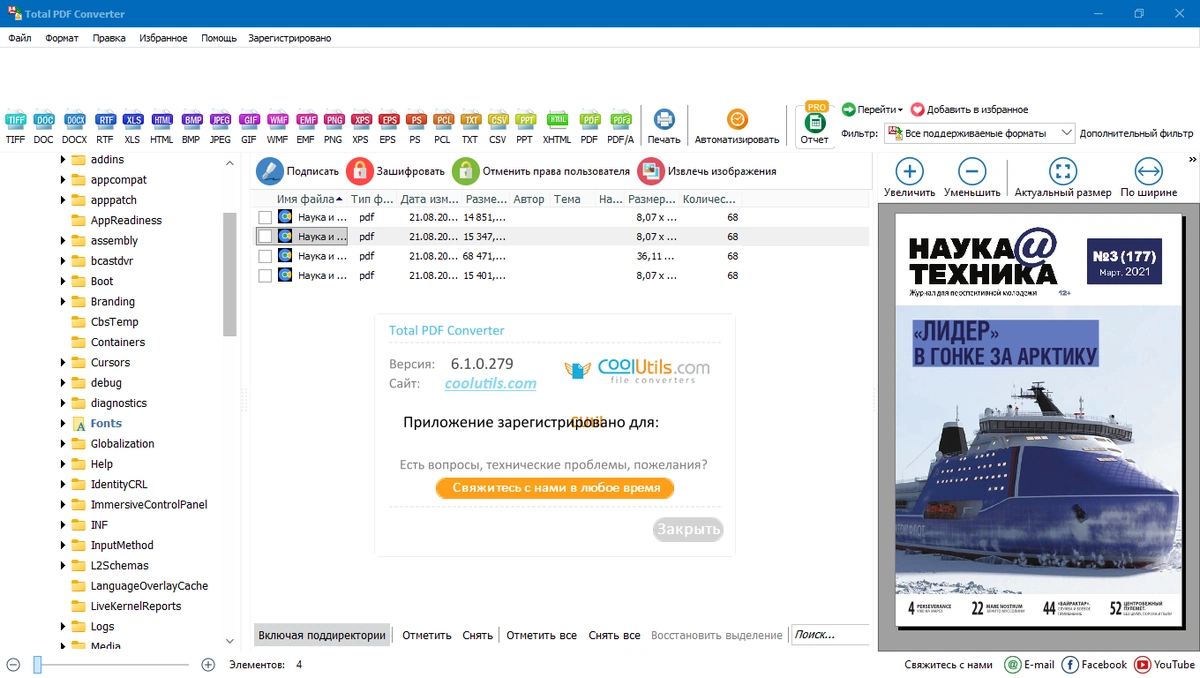The height and width of the screenshot is (678, 1200).
Task: Toggle Включая поддиректории option
Action: click(x=322, y=635)
